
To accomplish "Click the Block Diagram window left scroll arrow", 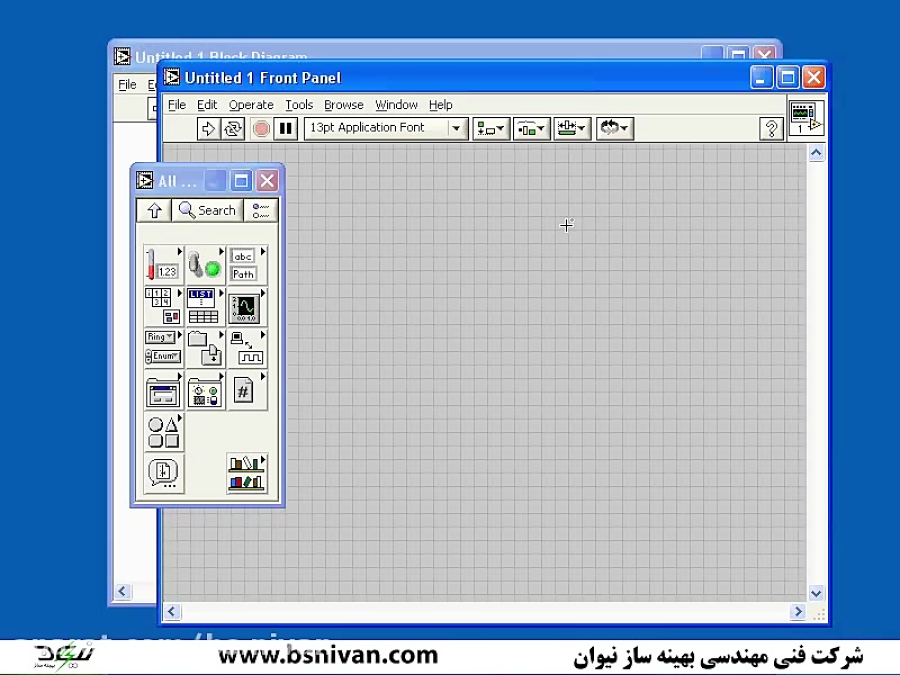I will pos(122,591).
